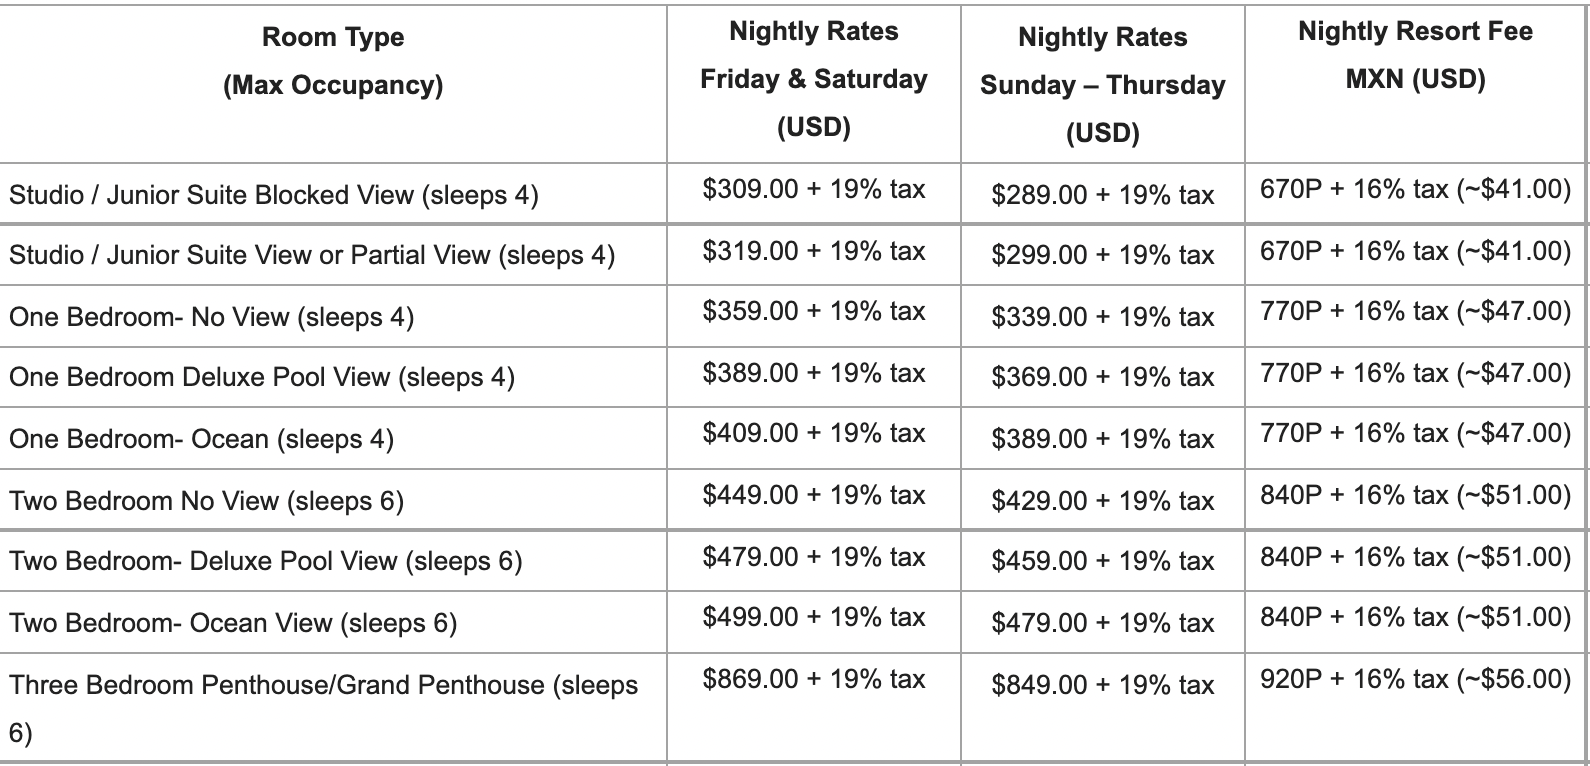Click the $309.00 + 19% tax rate

814,189
